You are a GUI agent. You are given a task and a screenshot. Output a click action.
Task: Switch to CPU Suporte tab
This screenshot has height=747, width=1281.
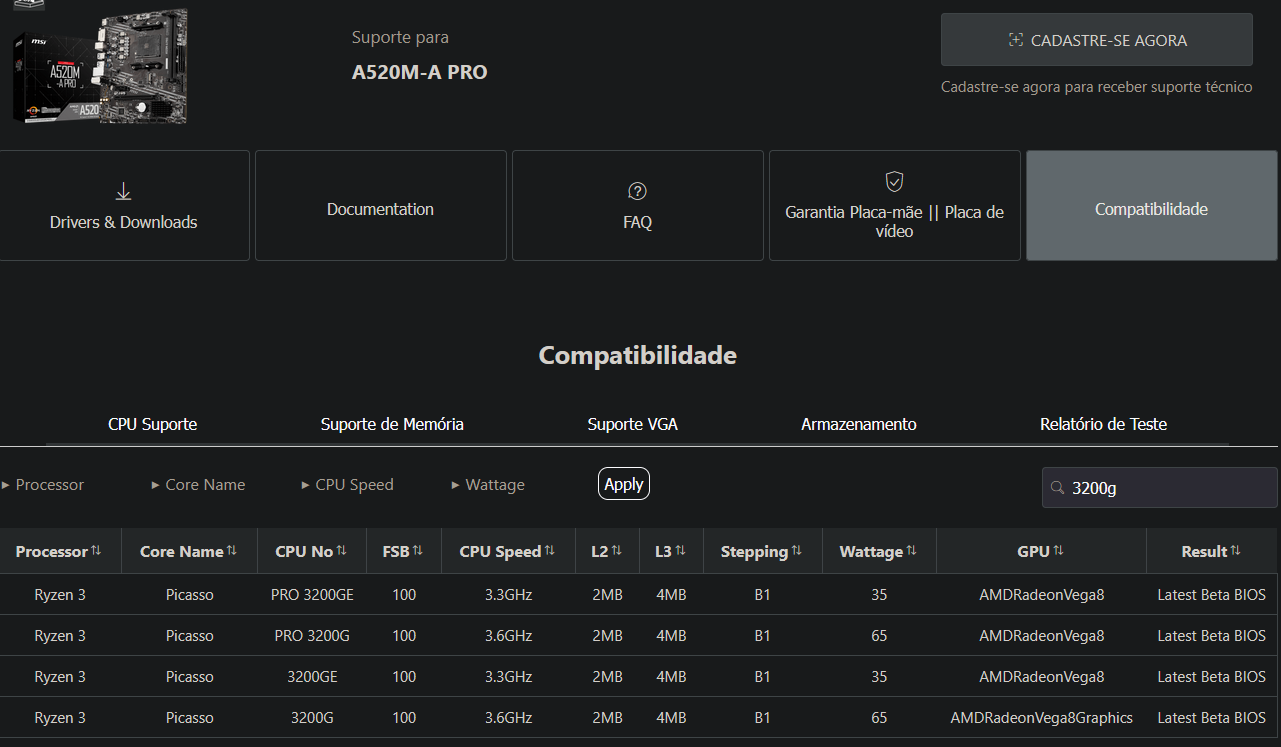[152, 425]
